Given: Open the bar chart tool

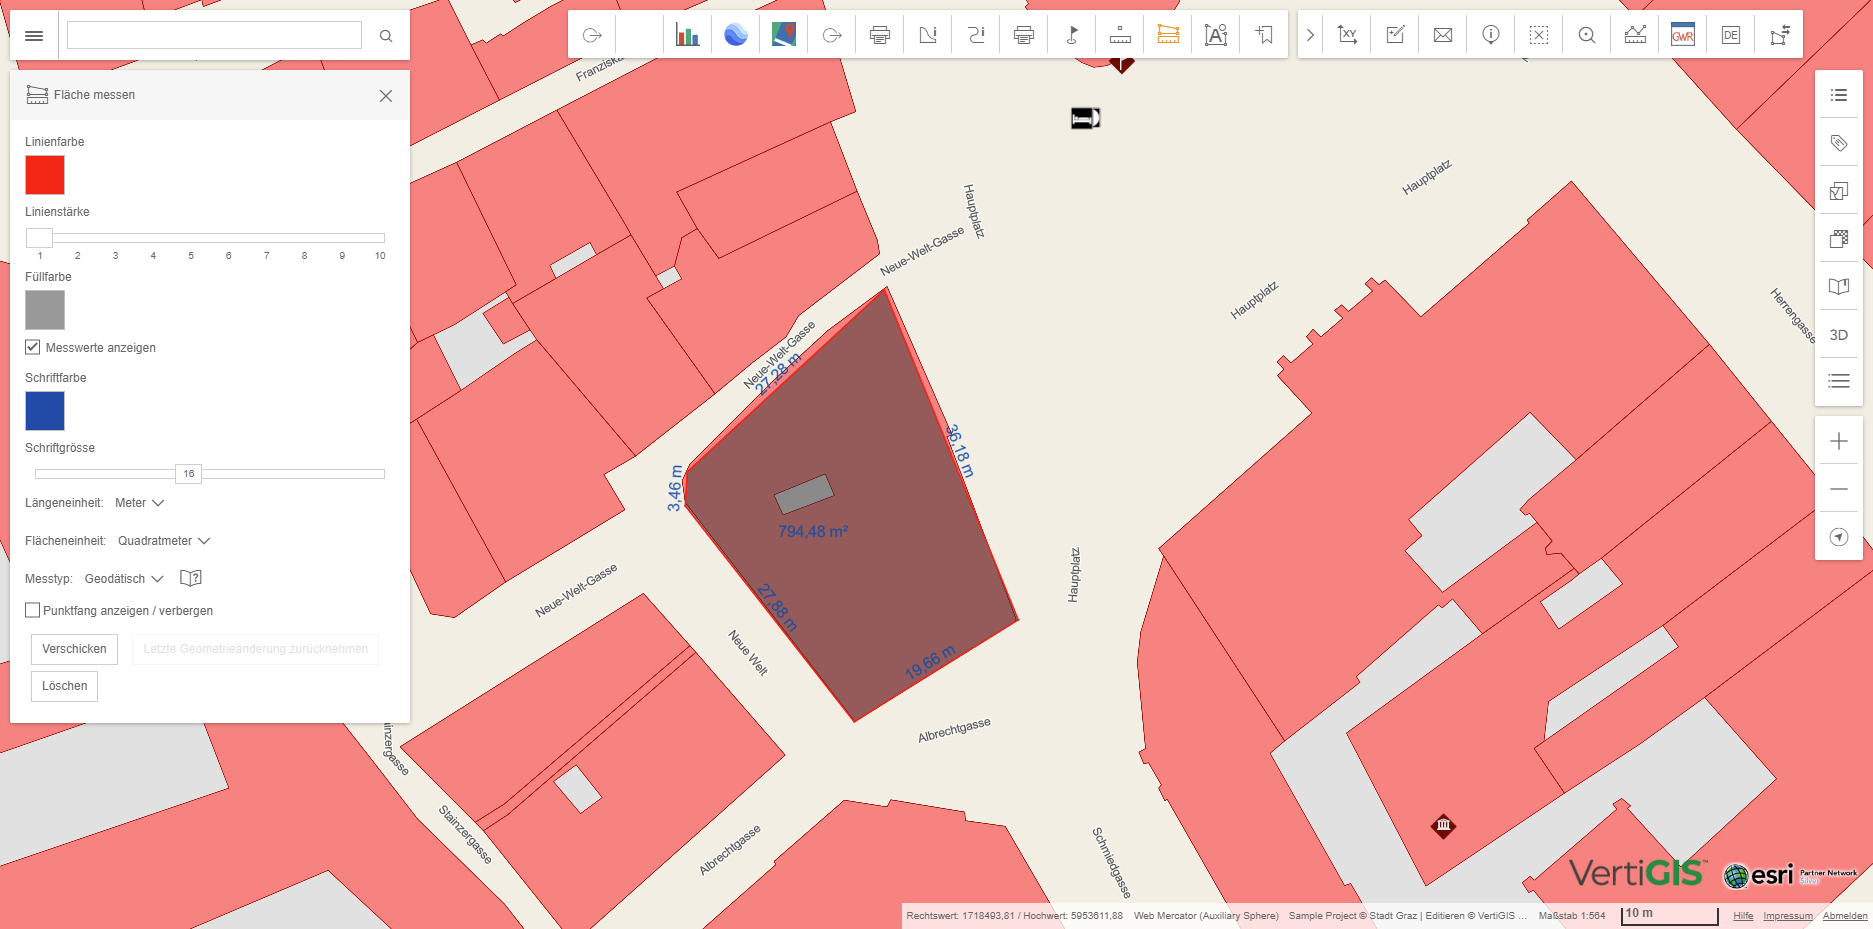Looking at the screenshot, I should (x=687, y=35).
